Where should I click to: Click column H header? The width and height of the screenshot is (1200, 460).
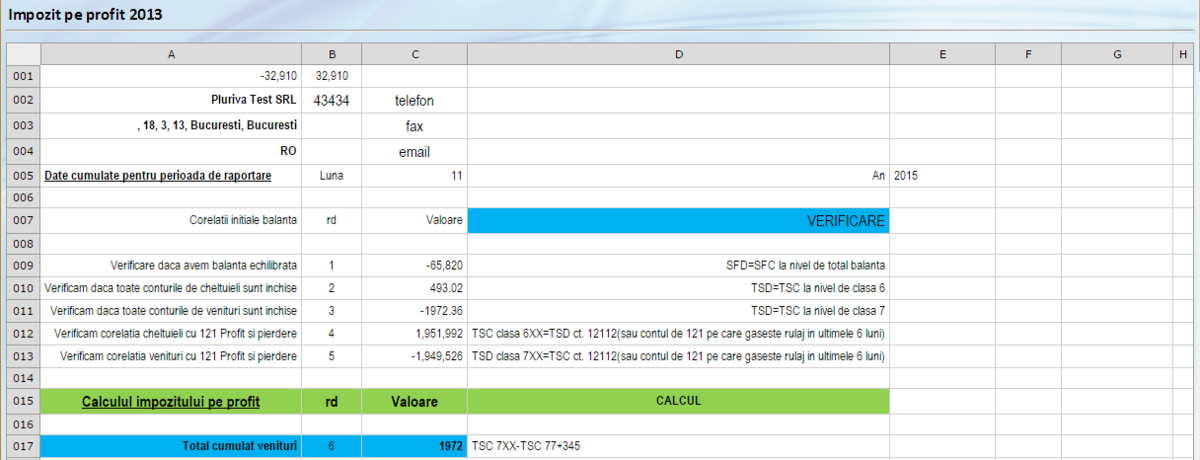point(1182,54)
